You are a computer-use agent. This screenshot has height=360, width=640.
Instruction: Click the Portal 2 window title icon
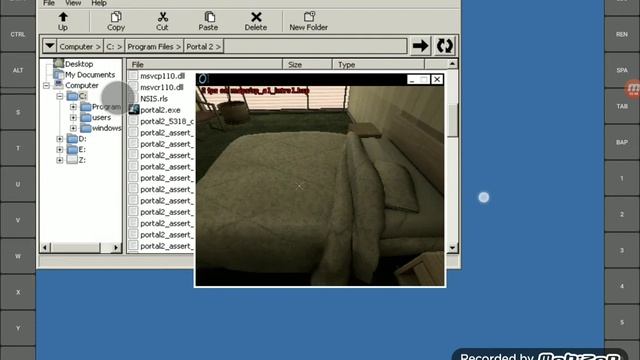[x=203, y=79]
